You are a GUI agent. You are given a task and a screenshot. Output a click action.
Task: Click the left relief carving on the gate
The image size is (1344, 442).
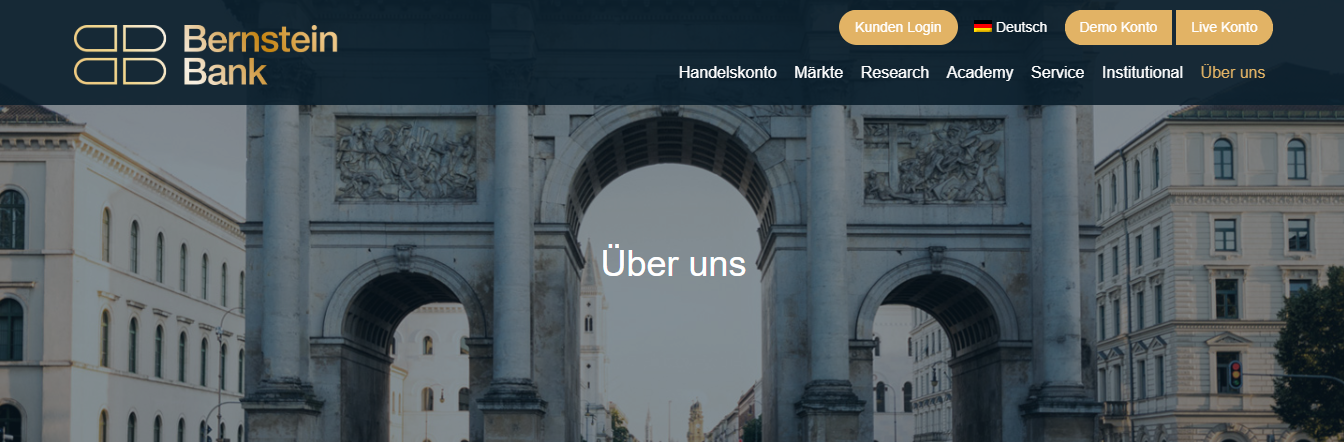click(405, 160)
